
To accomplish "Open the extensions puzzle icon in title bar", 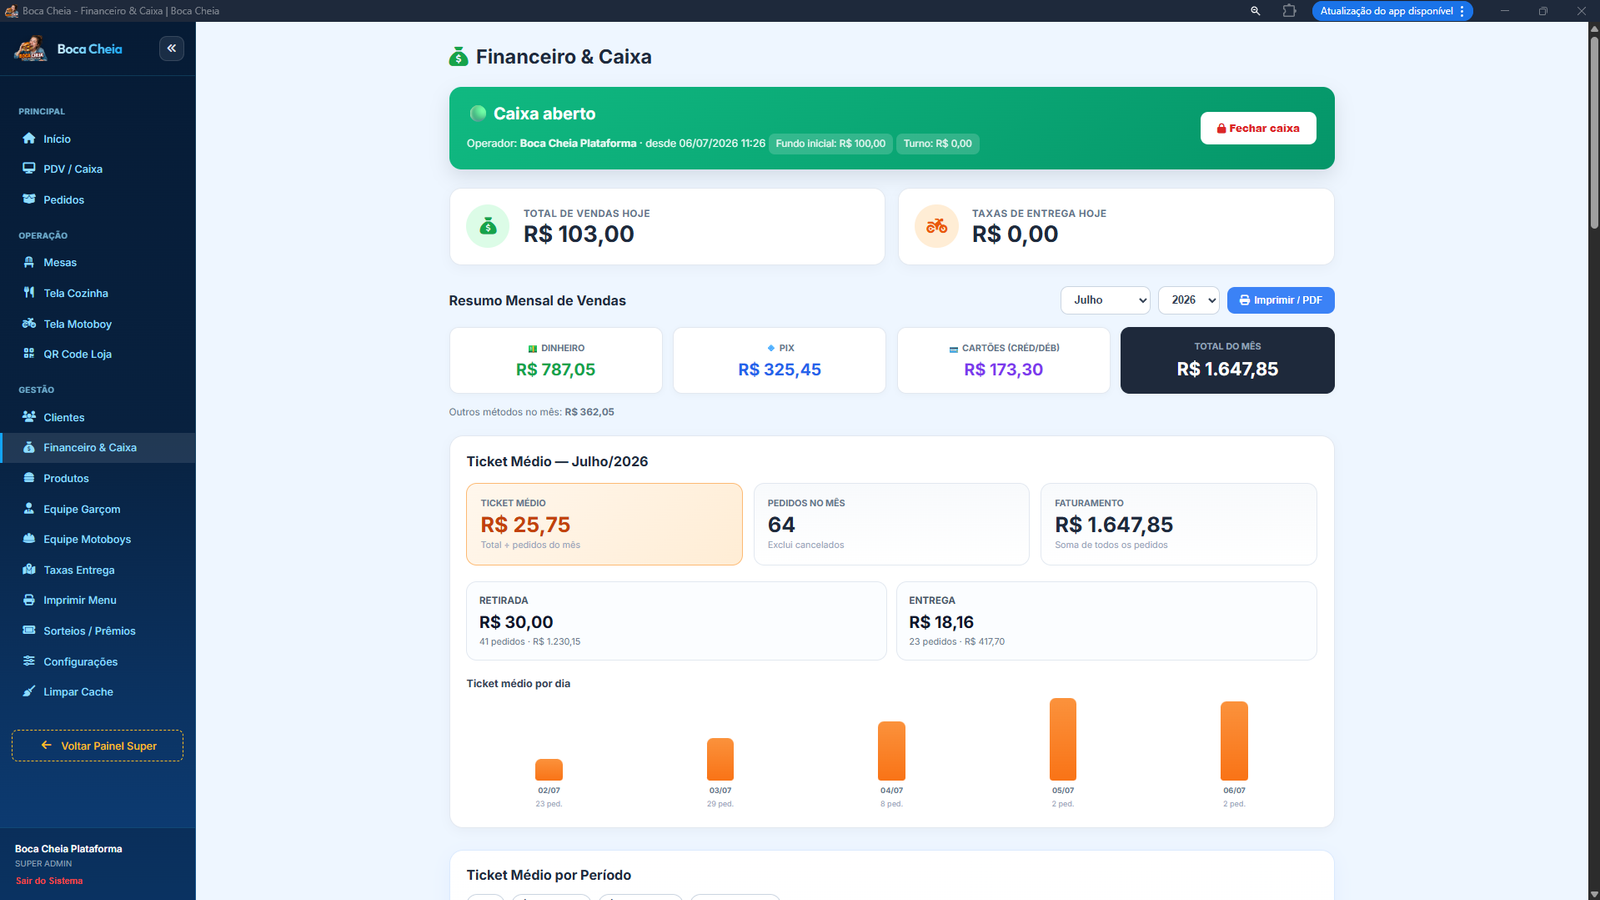I will pyautogui.click(x=1289, y=11).
